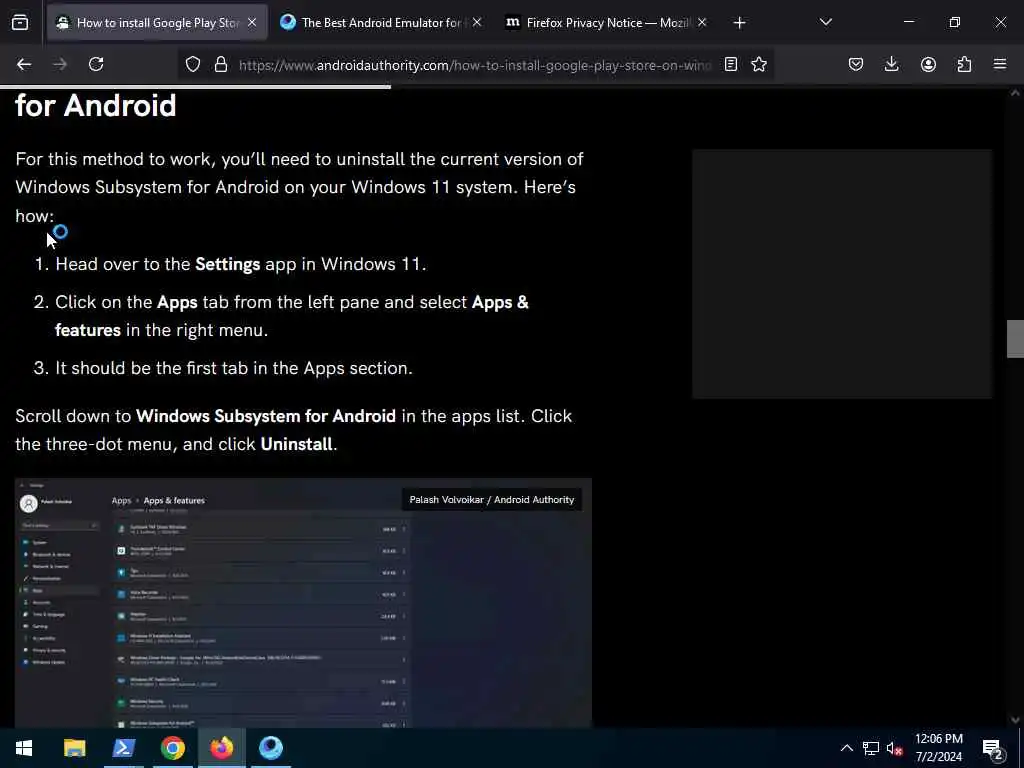Open PowerShell from taskbar
The width and height of the screenshot is (1024, 768).
pos(123,748)
